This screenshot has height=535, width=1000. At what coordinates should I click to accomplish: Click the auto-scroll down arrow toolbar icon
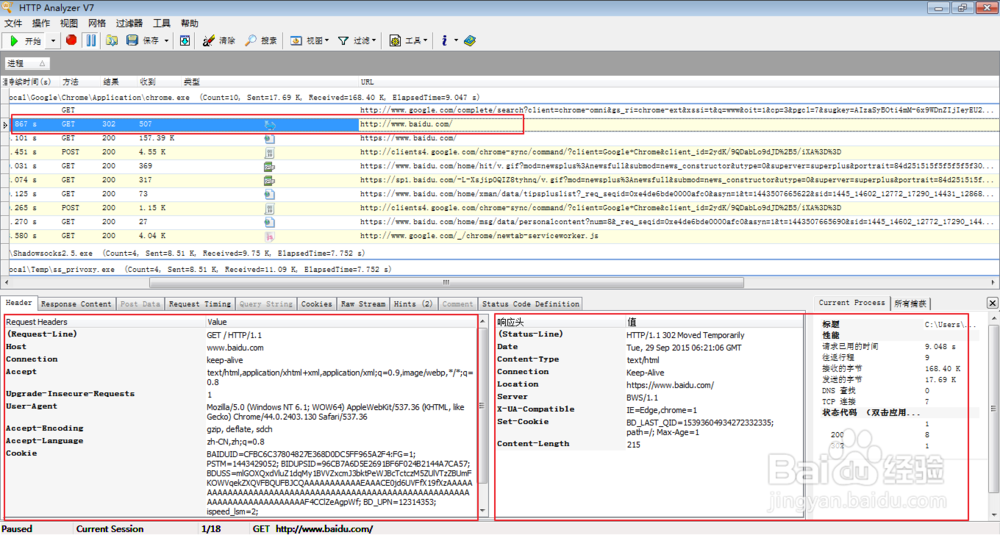click(x=184, y=40)
